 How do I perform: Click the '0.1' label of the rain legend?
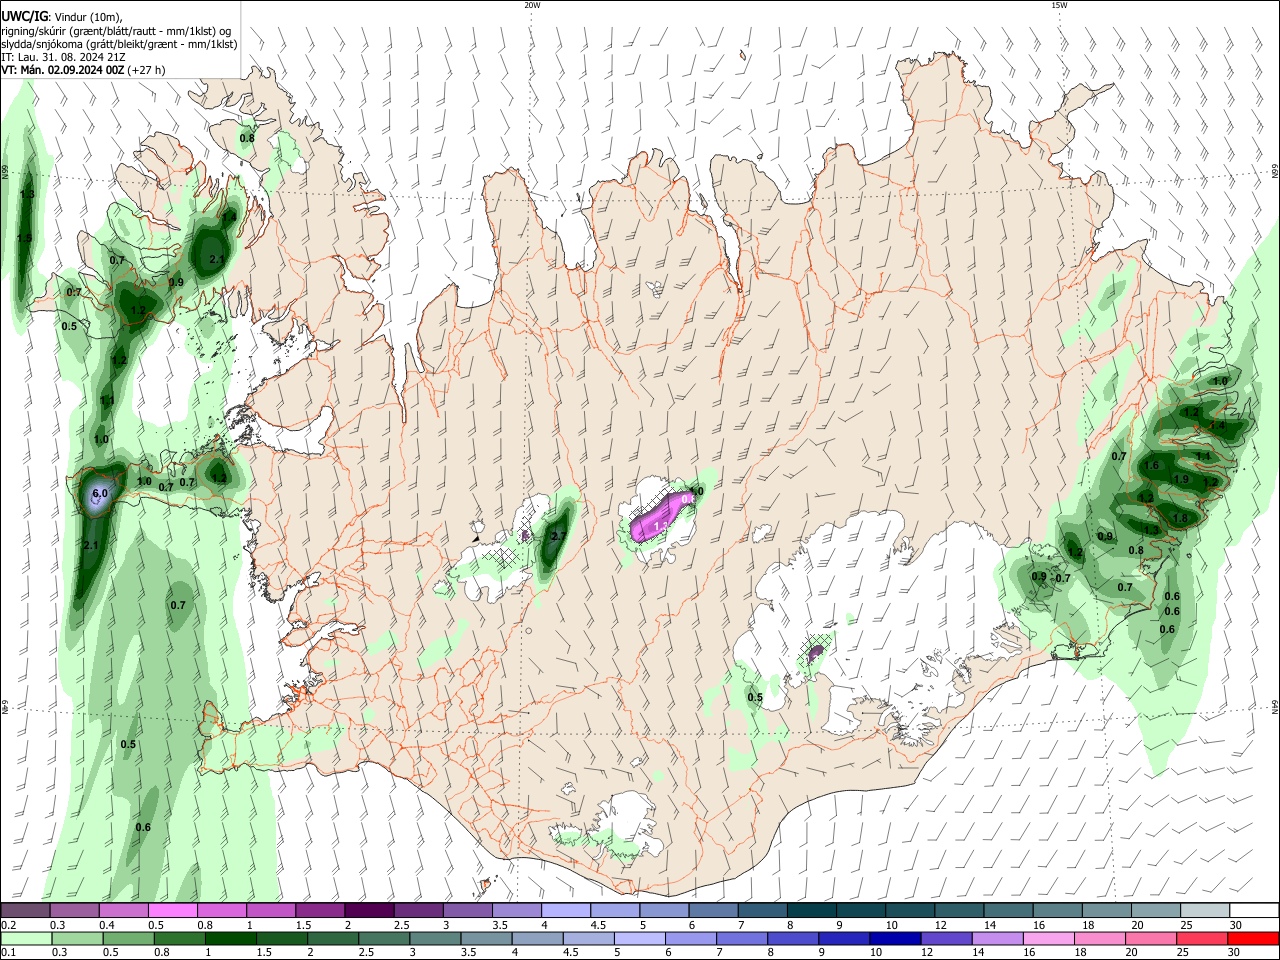[x=8, y=952]
